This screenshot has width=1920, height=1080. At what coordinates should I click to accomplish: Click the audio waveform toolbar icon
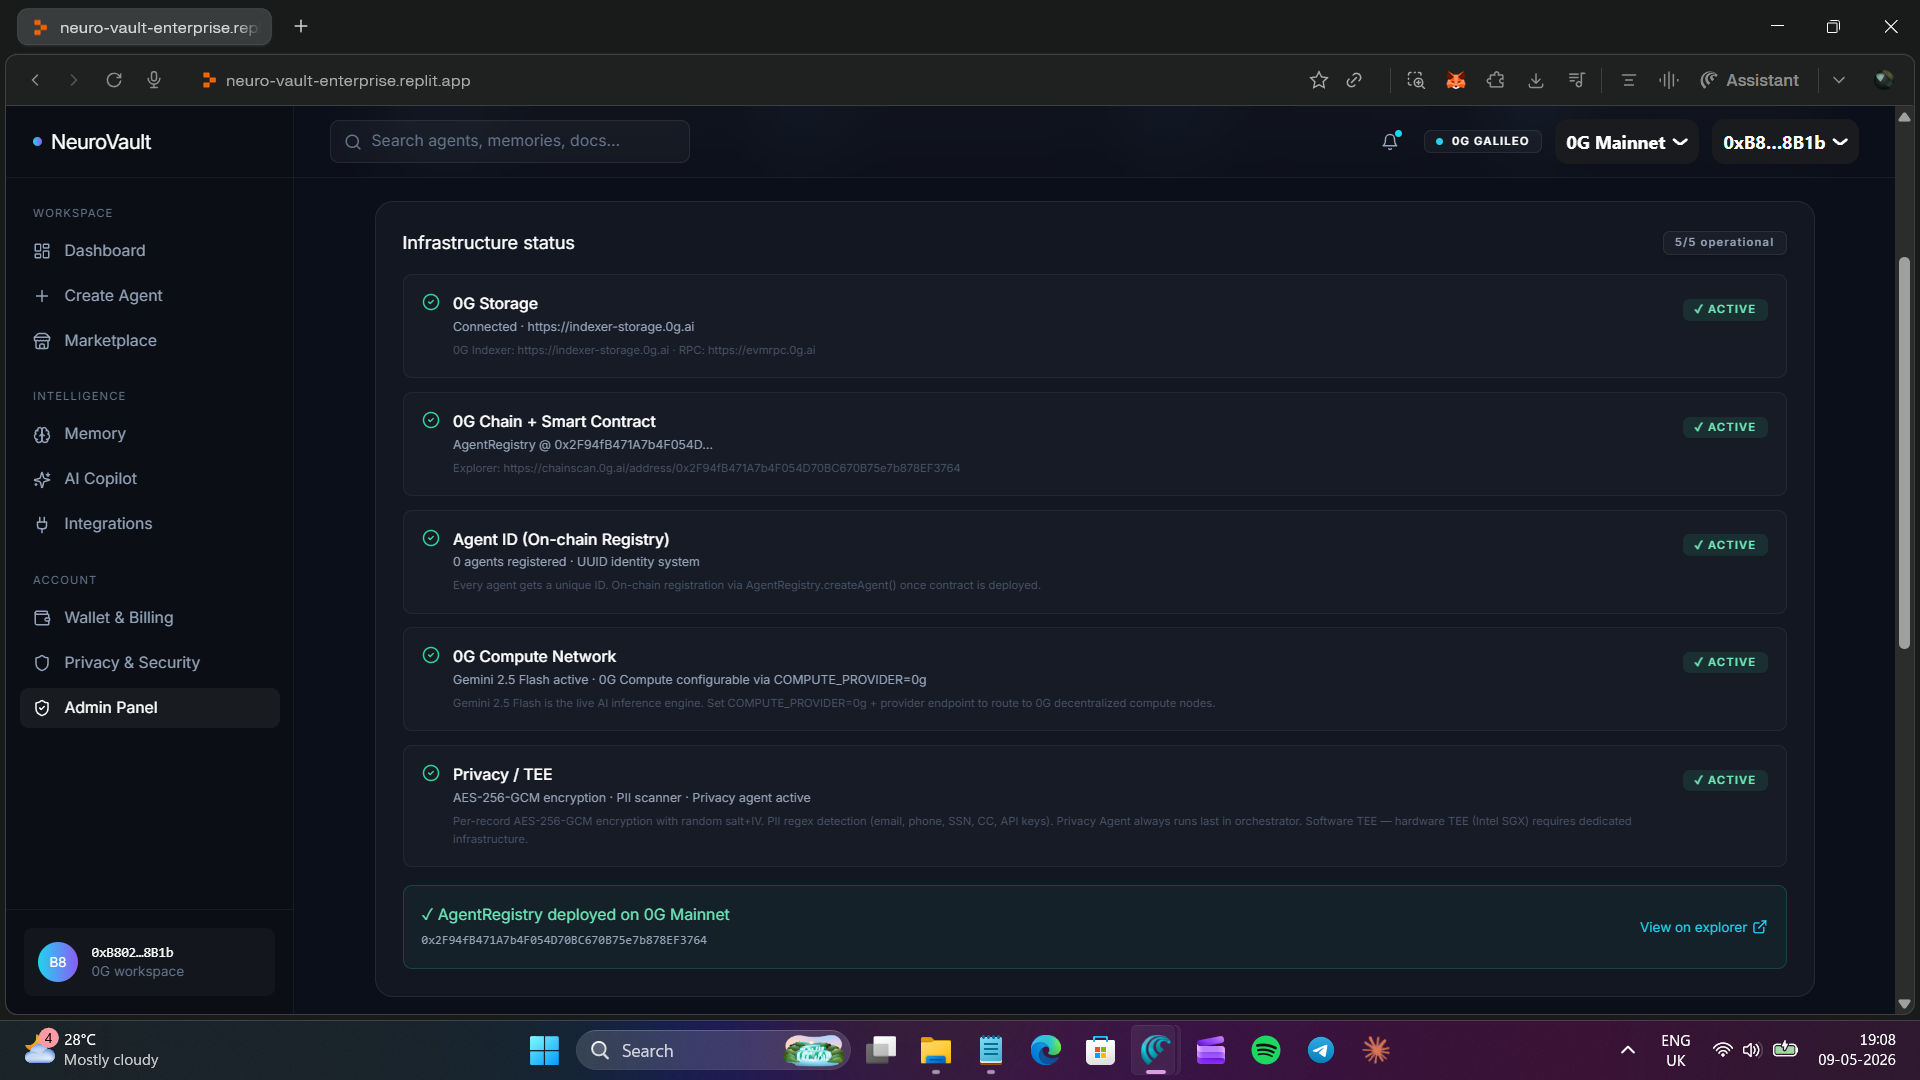pos(1669,80)
